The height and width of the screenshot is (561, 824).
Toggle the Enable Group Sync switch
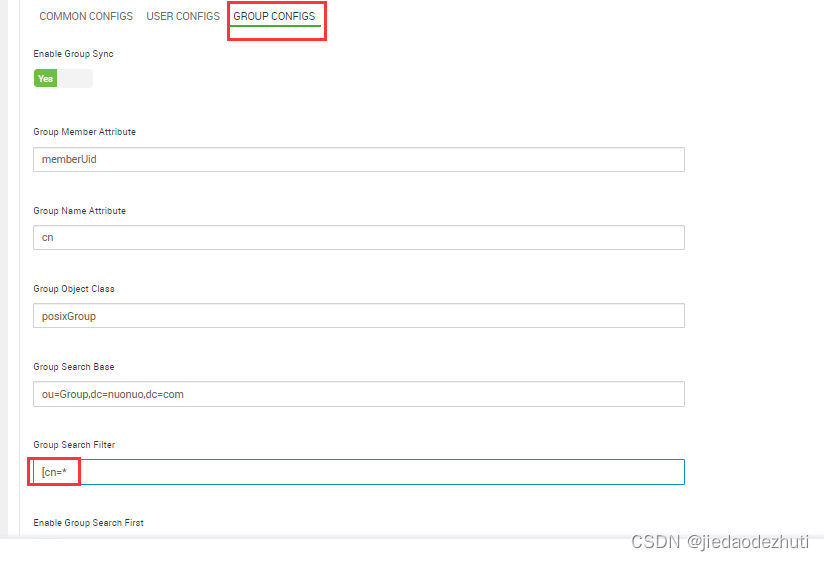[x=63, y=78]
